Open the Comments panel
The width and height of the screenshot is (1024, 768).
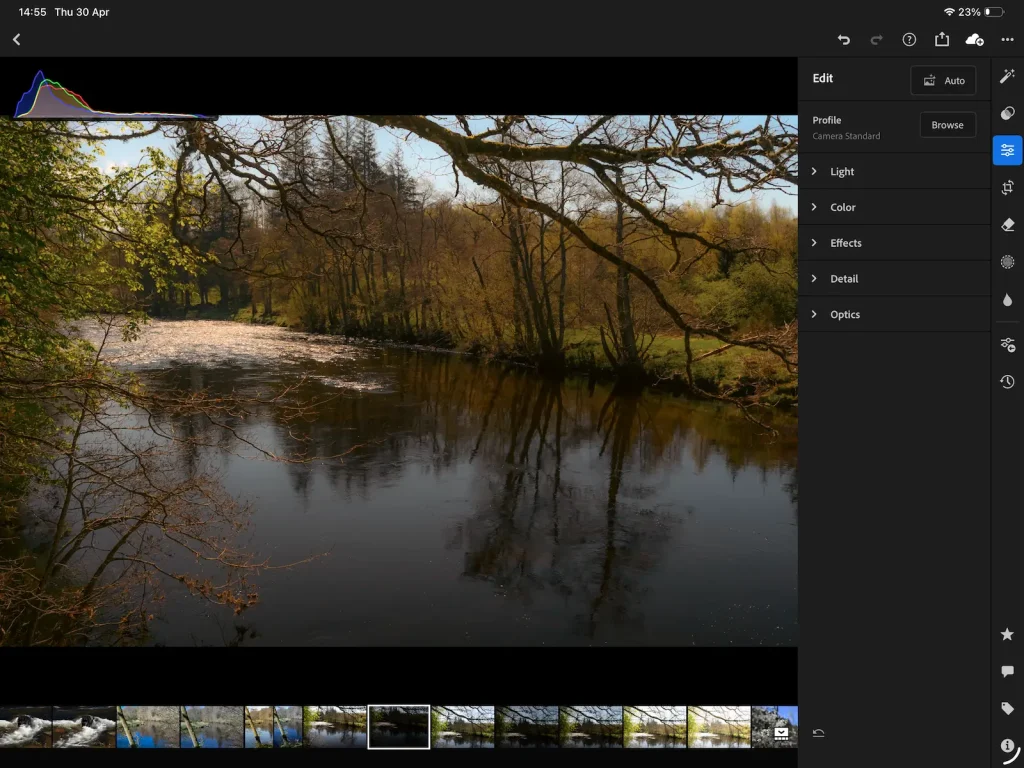(1007, 670)
